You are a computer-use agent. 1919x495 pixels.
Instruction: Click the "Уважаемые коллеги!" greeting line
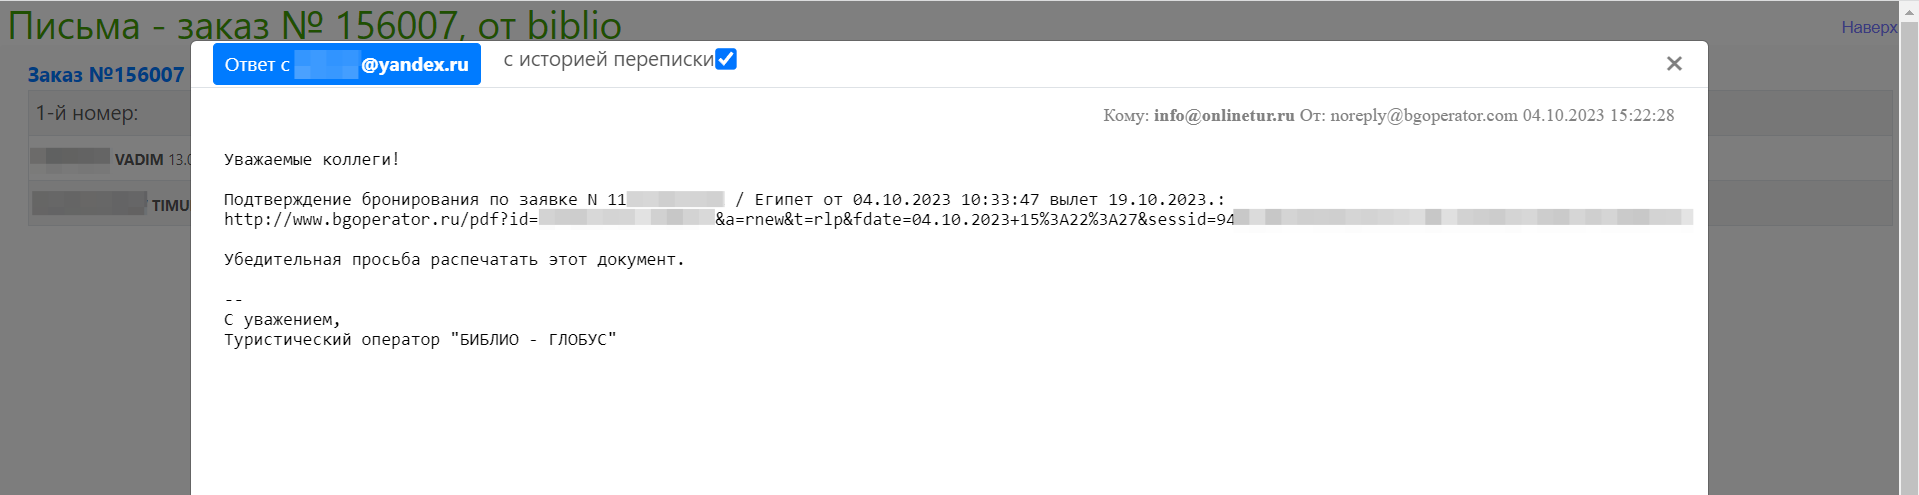coord(312,159)
